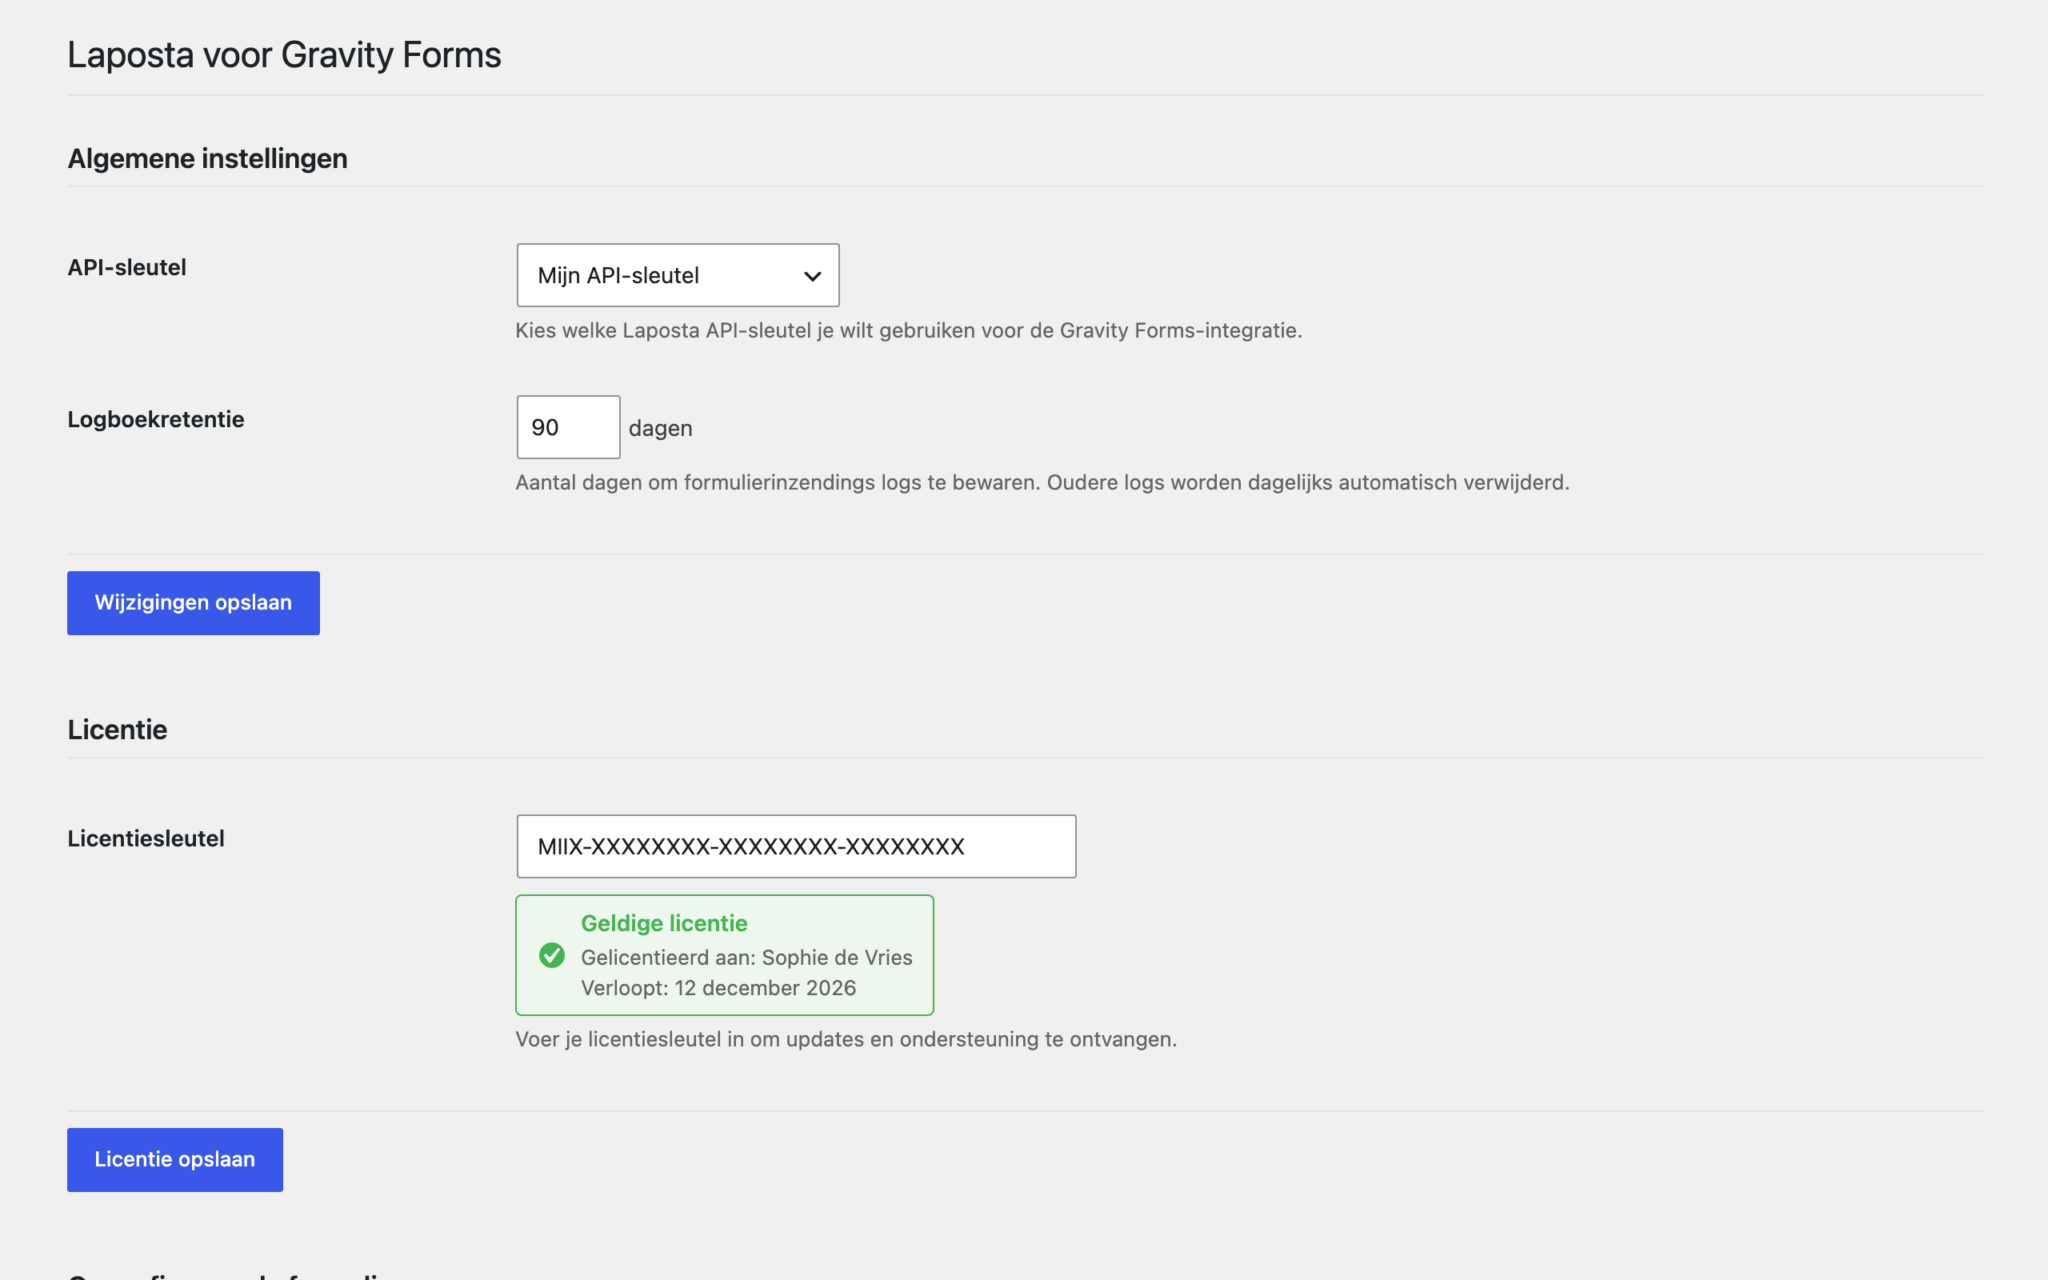The image size is (2048, 1280).
Task: Click the Logboekretentie days input field
Action: (x=568, y=427)
